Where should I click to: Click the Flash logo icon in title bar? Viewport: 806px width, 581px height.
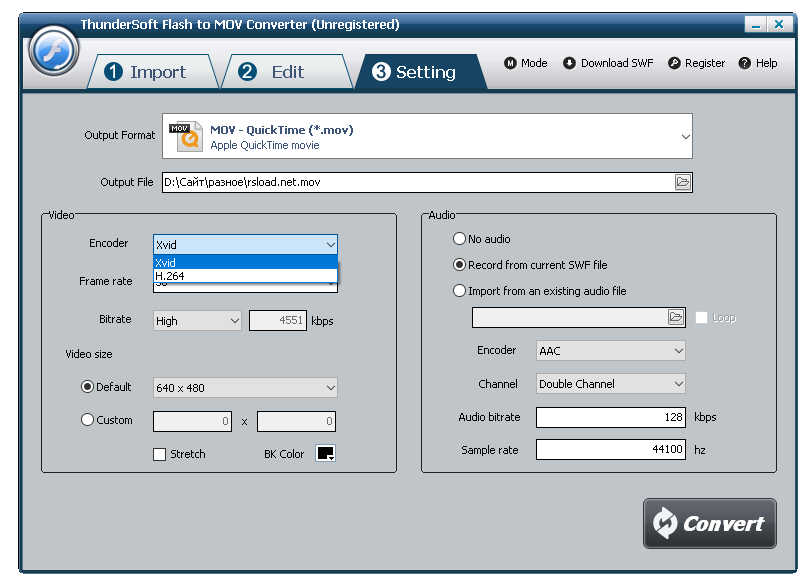tap(53, 51)
